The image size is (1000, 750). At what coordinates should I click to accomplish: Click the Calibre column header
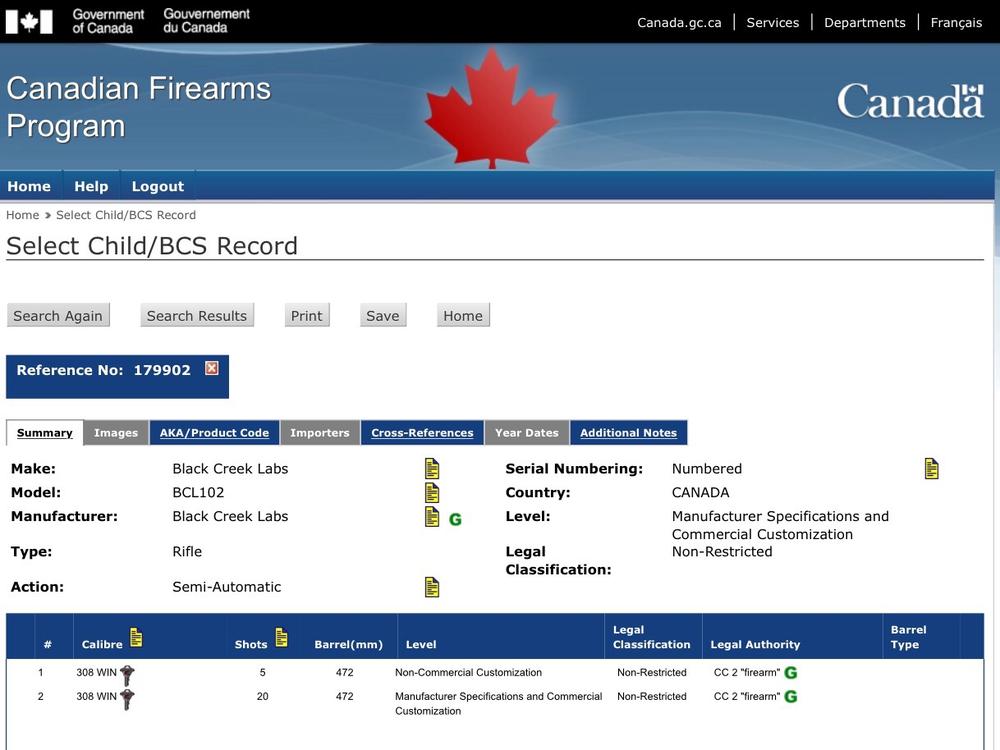102,644
